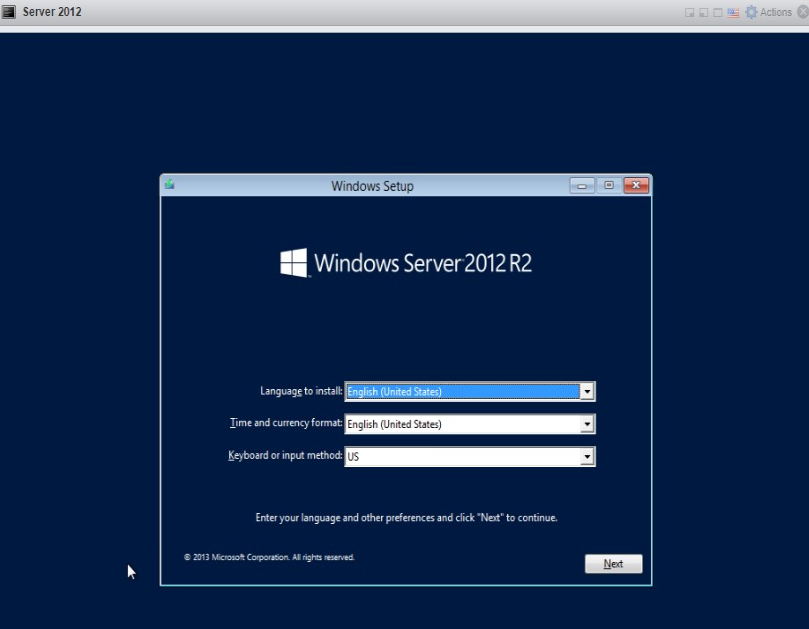
Task: Click the '© 2013 Microsoft Corporation' copyright text
Action: [269, 557]
